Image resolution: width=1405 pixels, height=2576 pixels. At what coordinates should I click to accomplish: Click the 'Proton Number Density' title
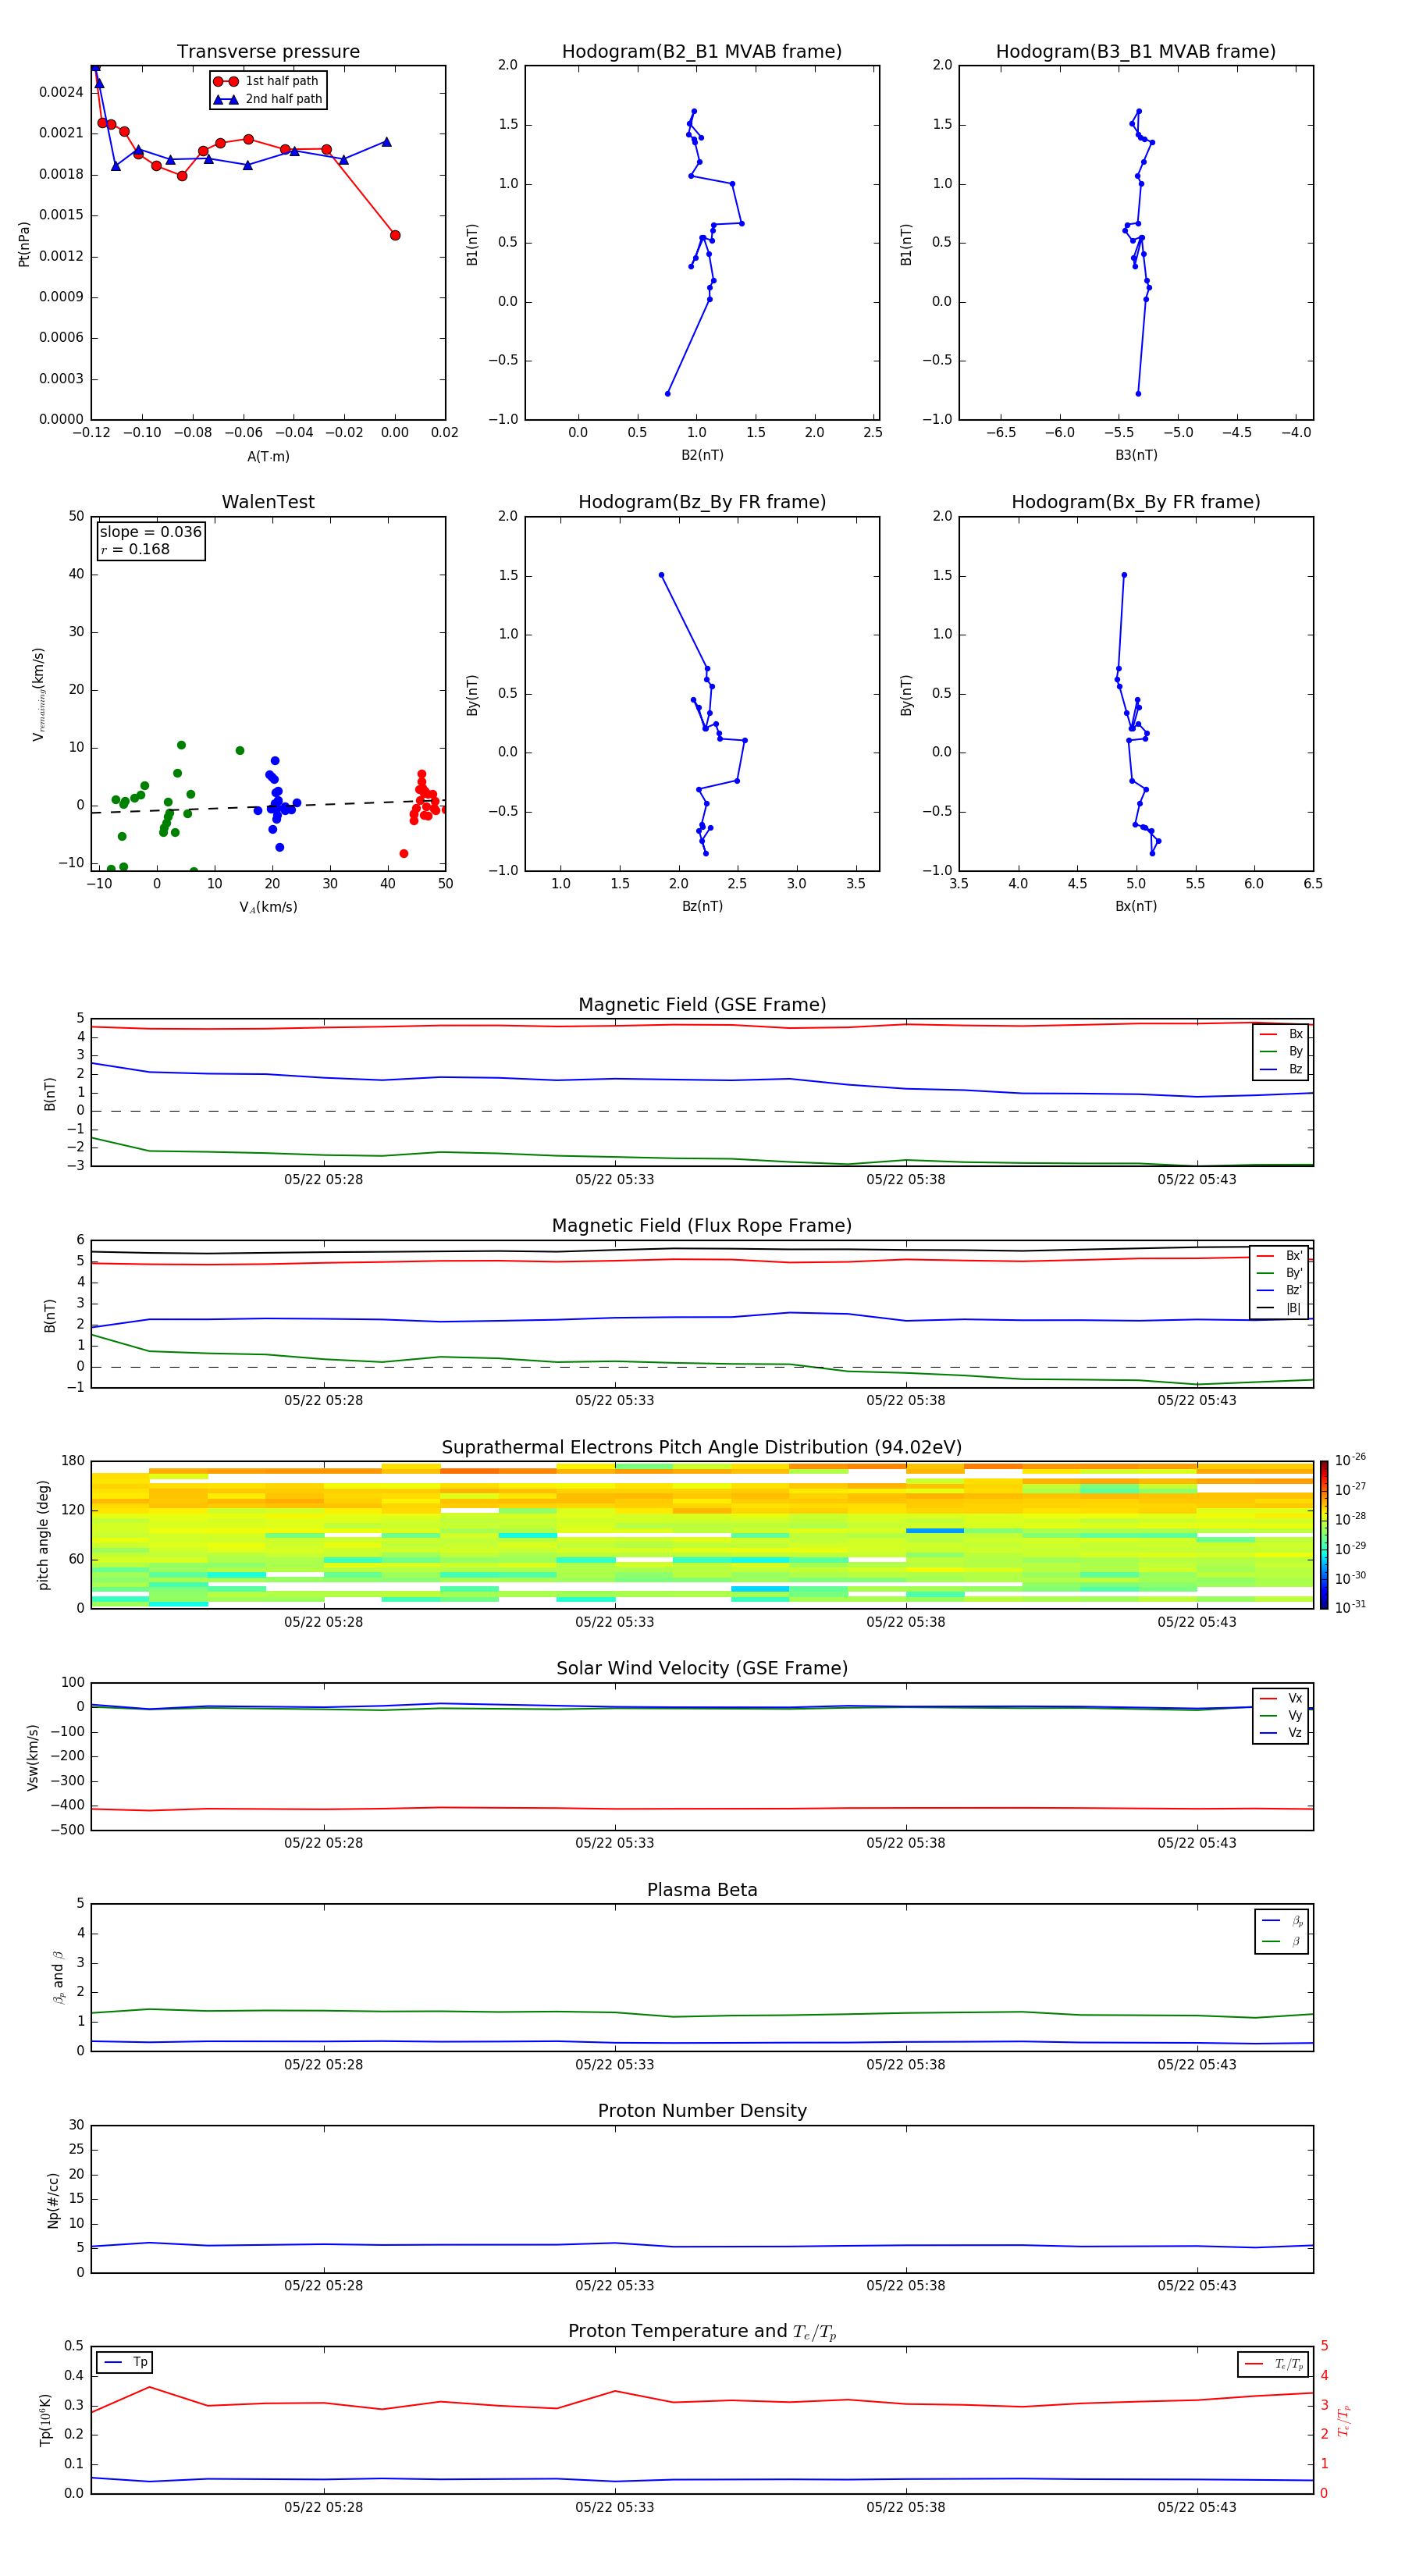(702, 2111)
